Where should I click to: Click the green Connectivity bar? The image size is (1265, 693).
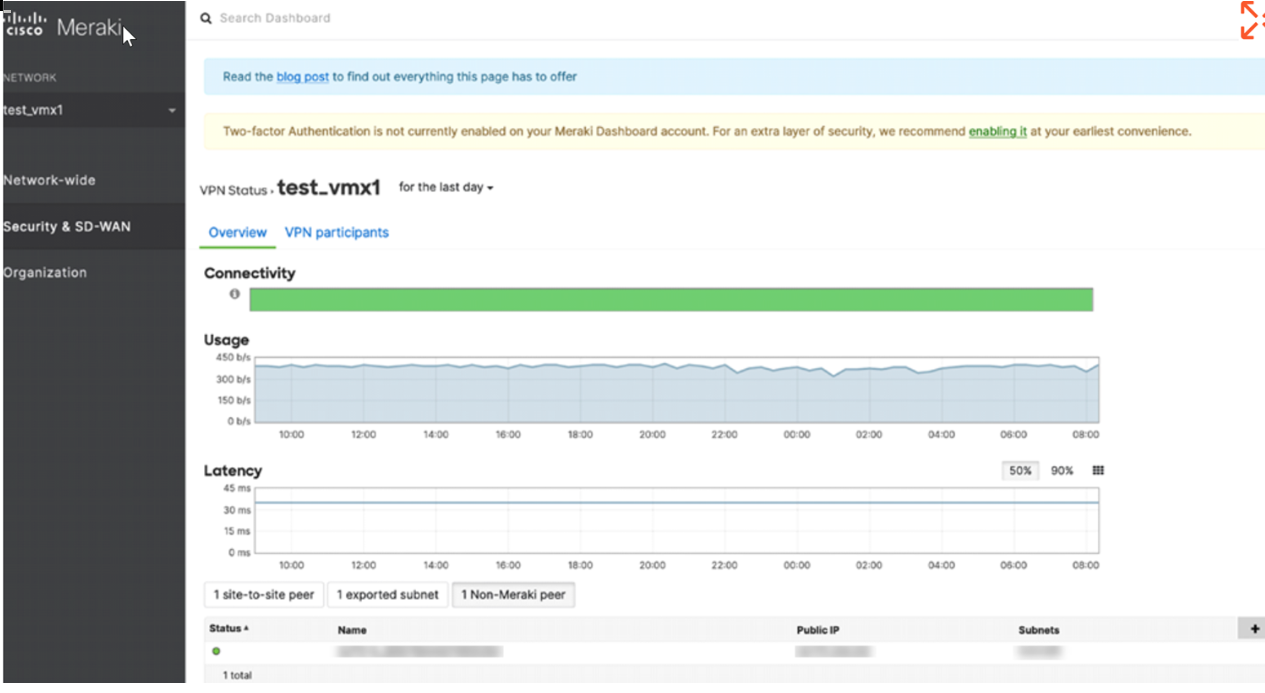point(670,300)
